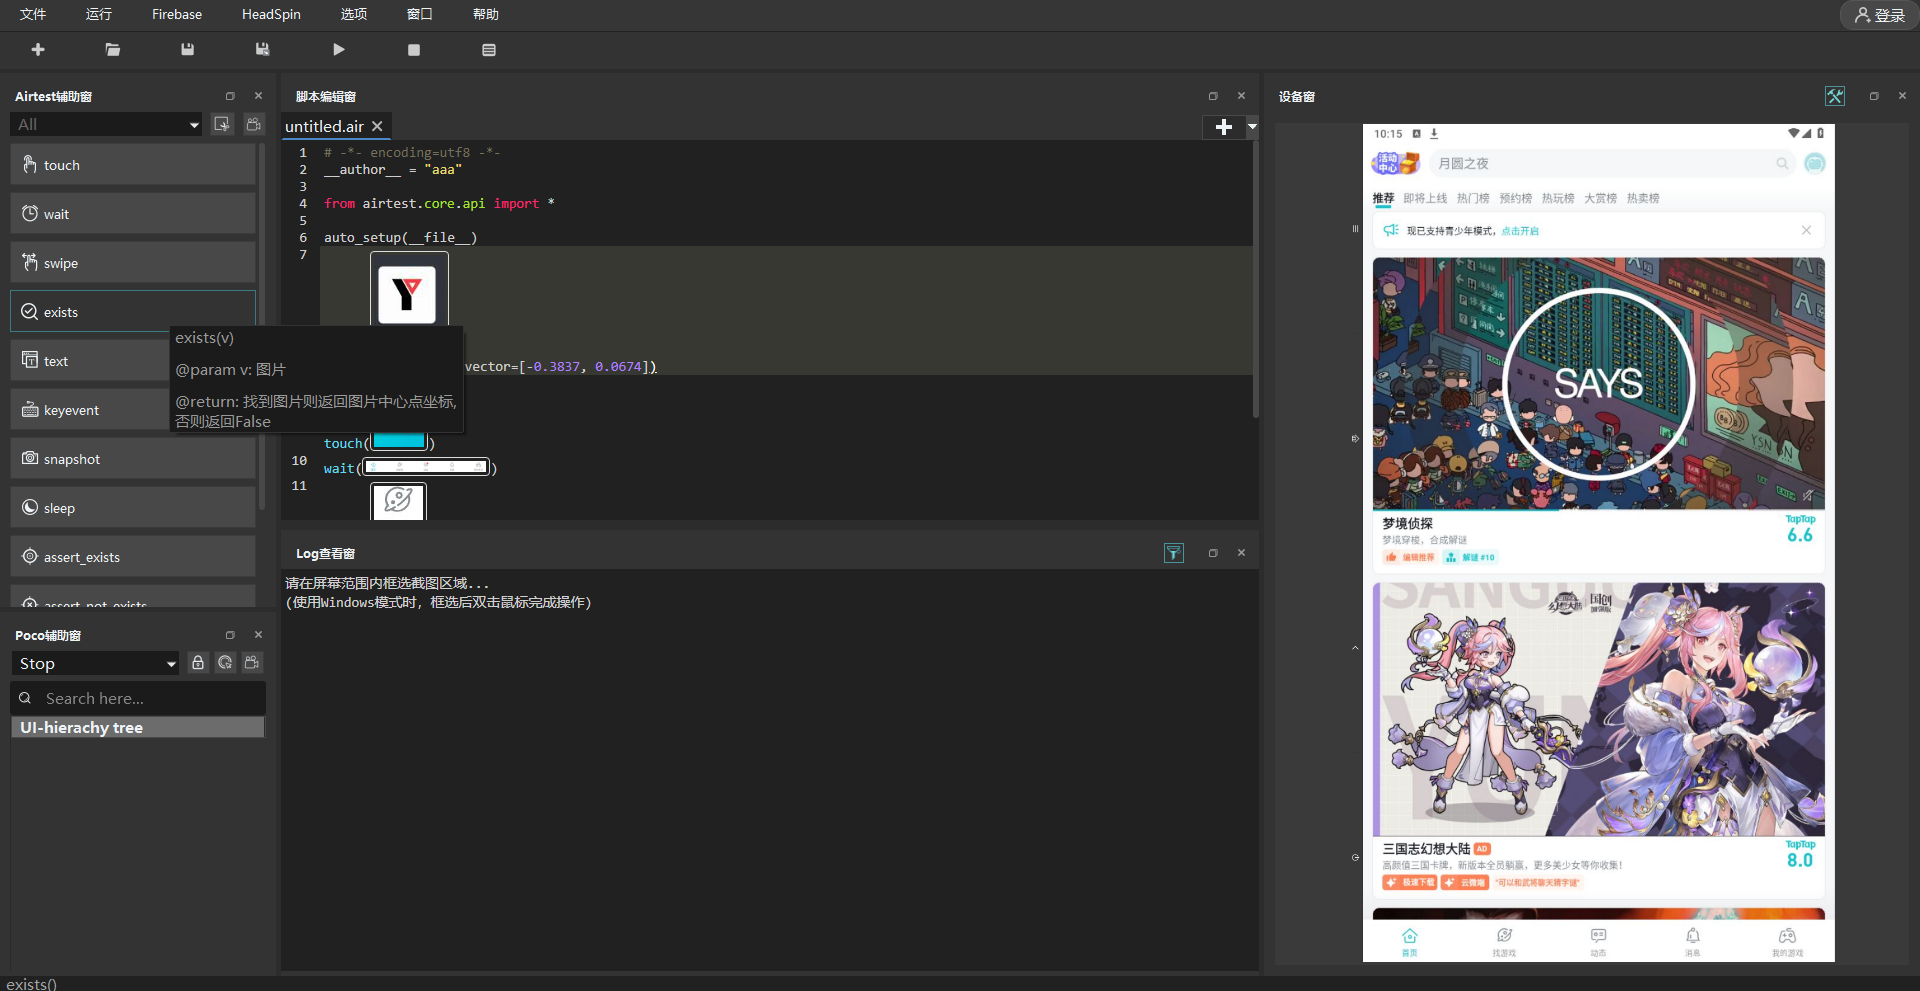The height and width of the screenshot is (991, 1920).
Task: Tap the profile avatar icon on the device
Action: [1815, 163]
